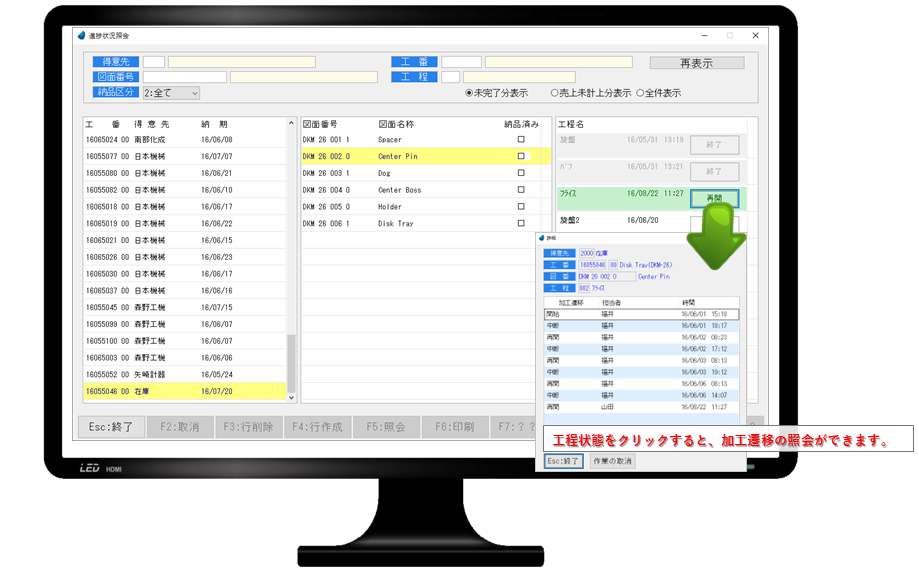This screenshot has height=583, width=919.
Task: Check 納品済み box for Spacer row
Action: click(520, 140)
